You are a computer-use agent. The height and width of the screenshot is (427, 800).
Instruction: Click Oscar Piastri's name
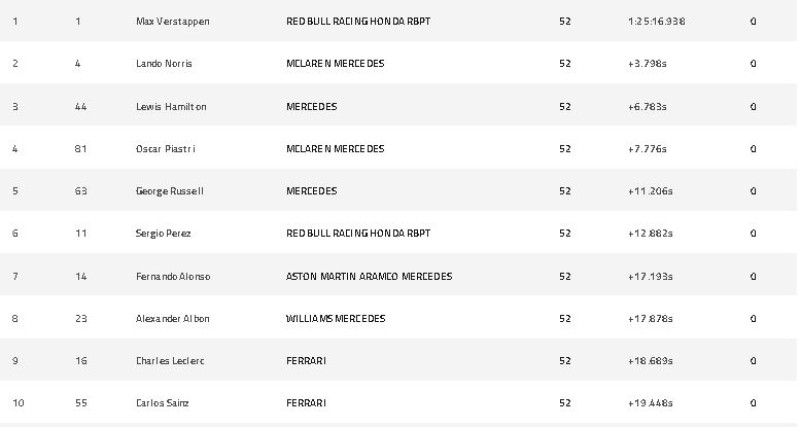coord(165,149)
